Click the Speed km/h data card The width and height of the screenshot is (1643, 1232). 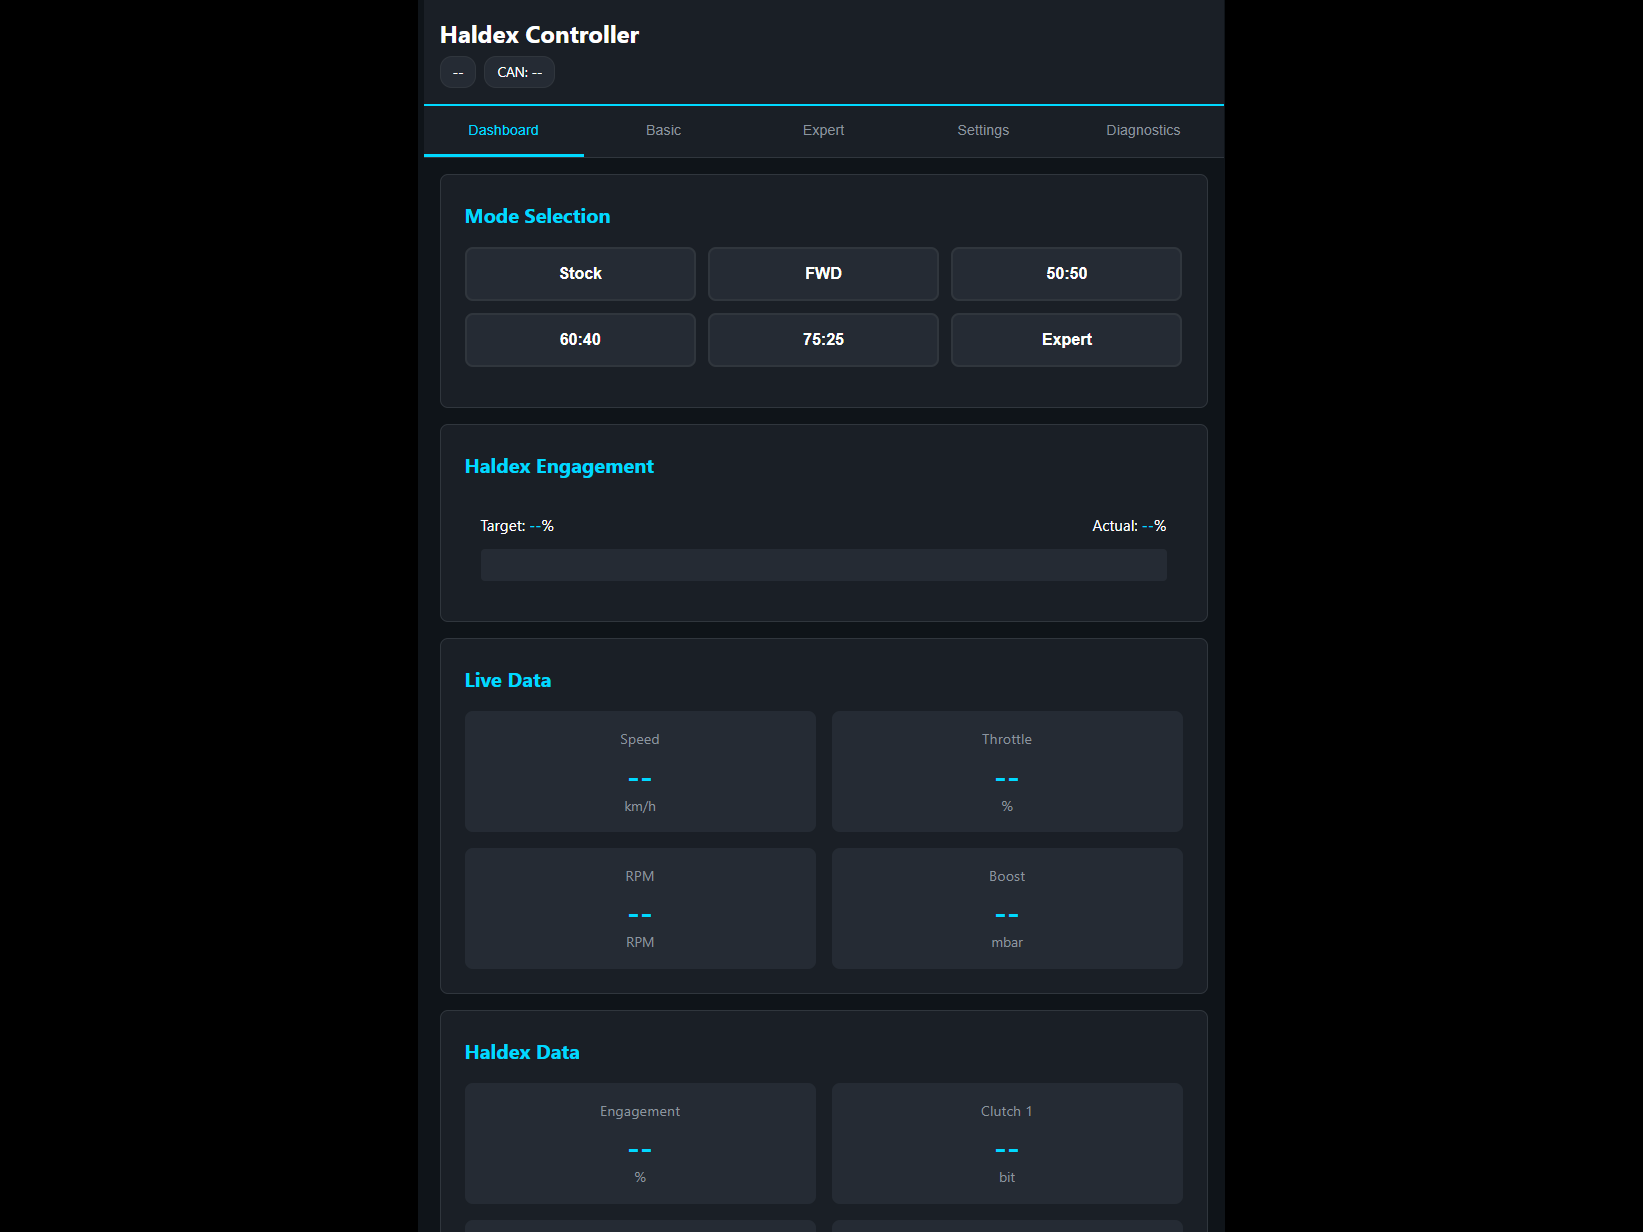tap(640, 772)
